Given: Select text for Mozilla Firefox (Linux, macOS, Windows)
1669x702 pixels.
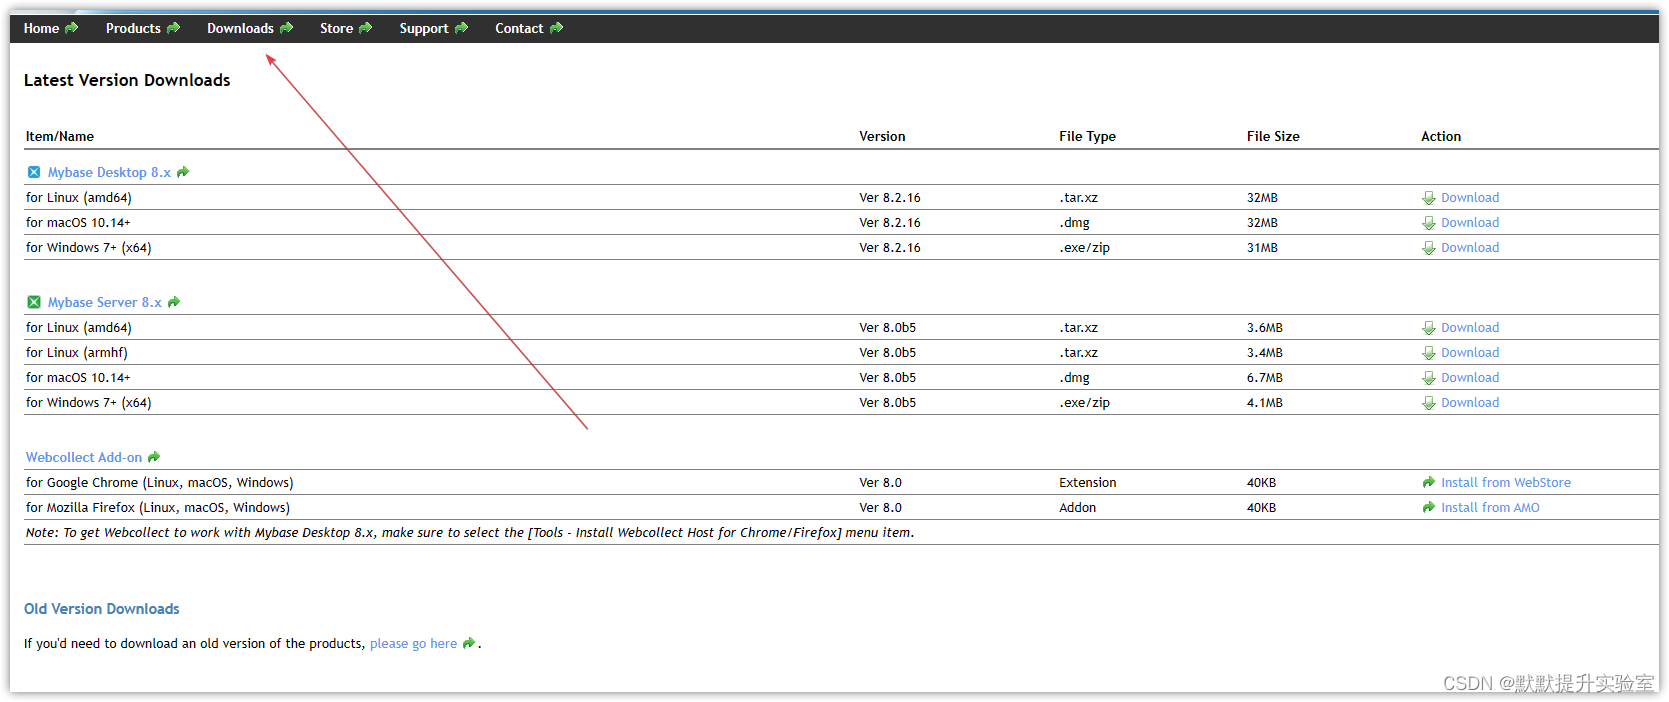Looking at the screenshot, I should (158, 507).
